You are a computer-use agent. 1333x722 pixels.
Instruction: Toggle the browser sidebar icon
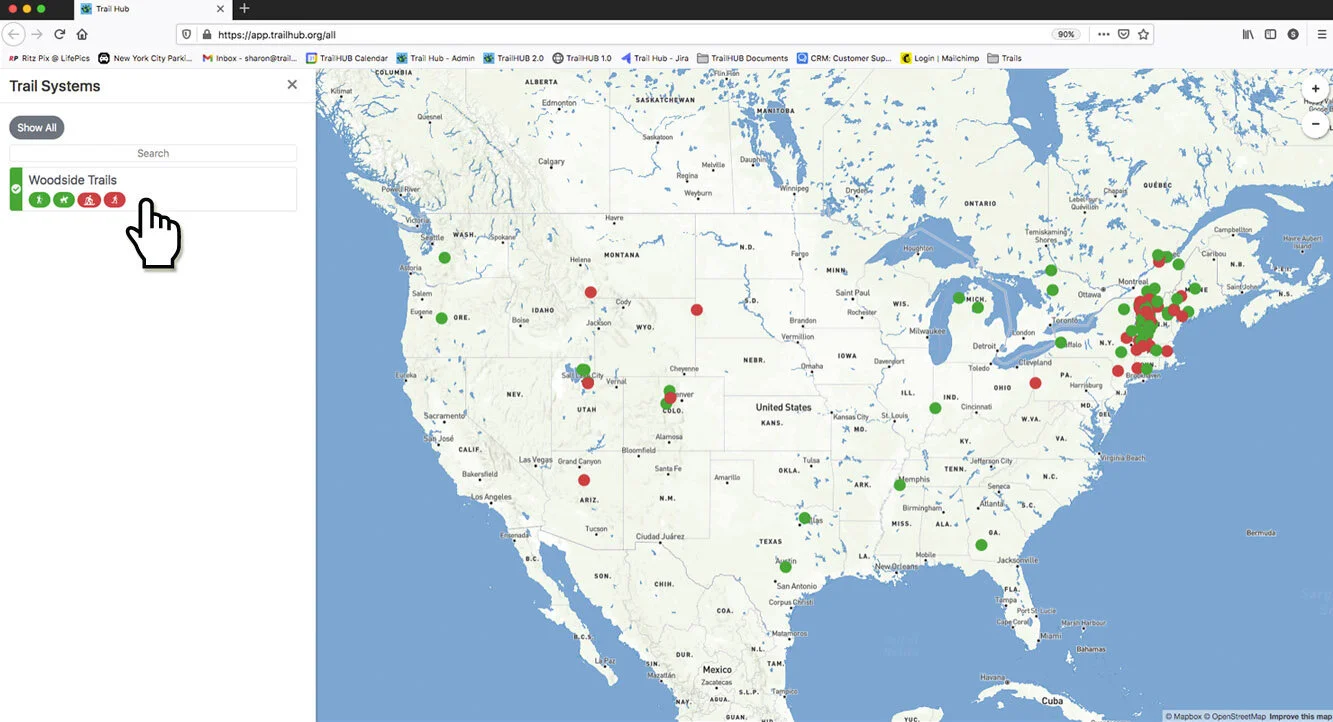point(1270,34)
